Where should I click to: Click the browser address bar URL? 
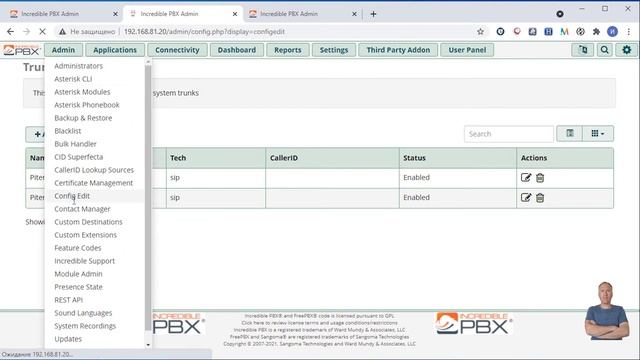tap(204, 31)
